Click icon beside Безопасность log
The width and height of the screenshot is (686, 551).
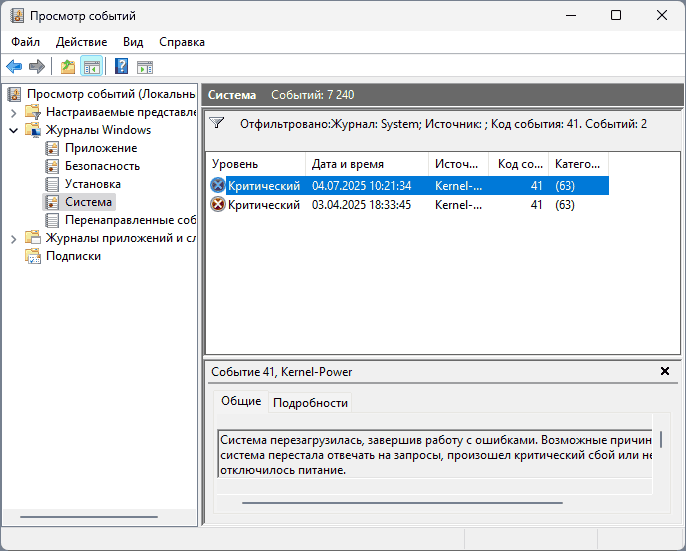click(52, 166)
